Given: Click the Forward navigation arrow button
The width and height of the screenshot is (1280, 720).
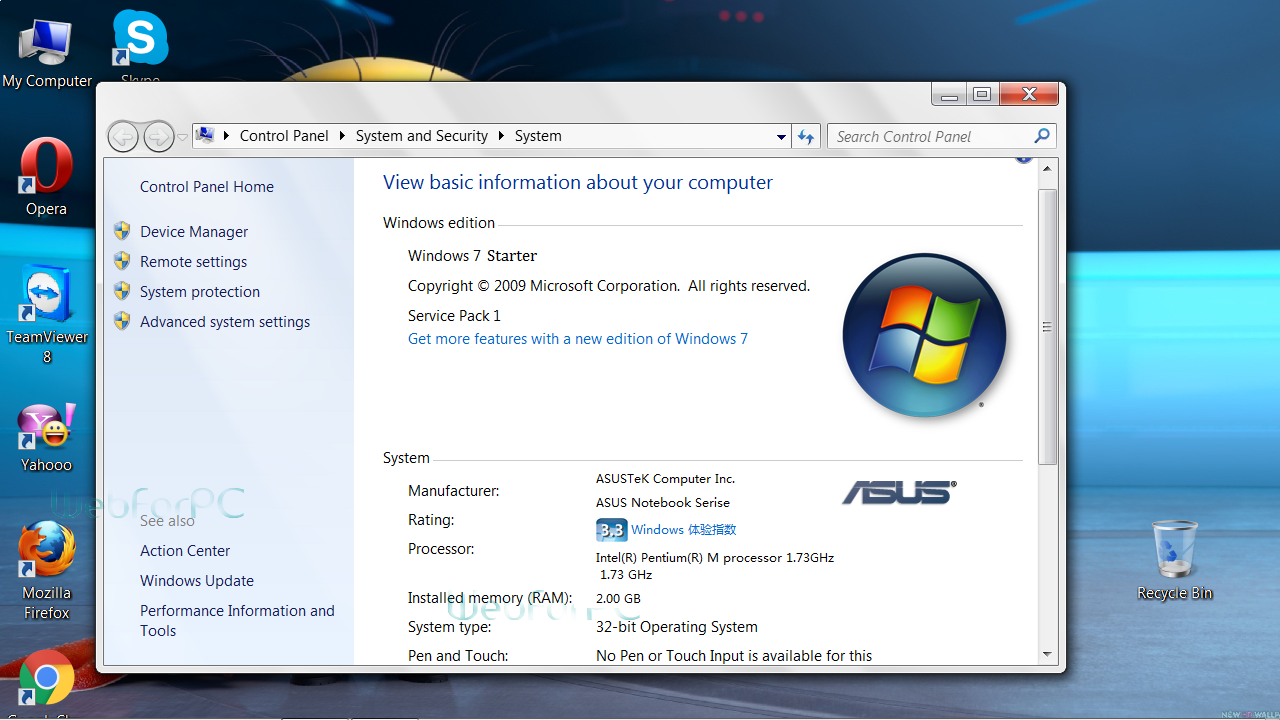Looking at the screenshot, I should coord(158,136).
